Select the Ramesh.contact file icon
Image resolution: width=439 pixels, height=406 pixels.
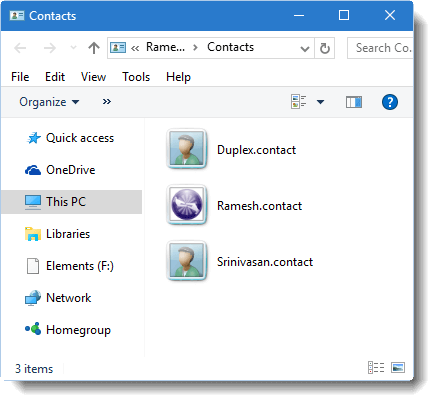(x=187, y=204)
